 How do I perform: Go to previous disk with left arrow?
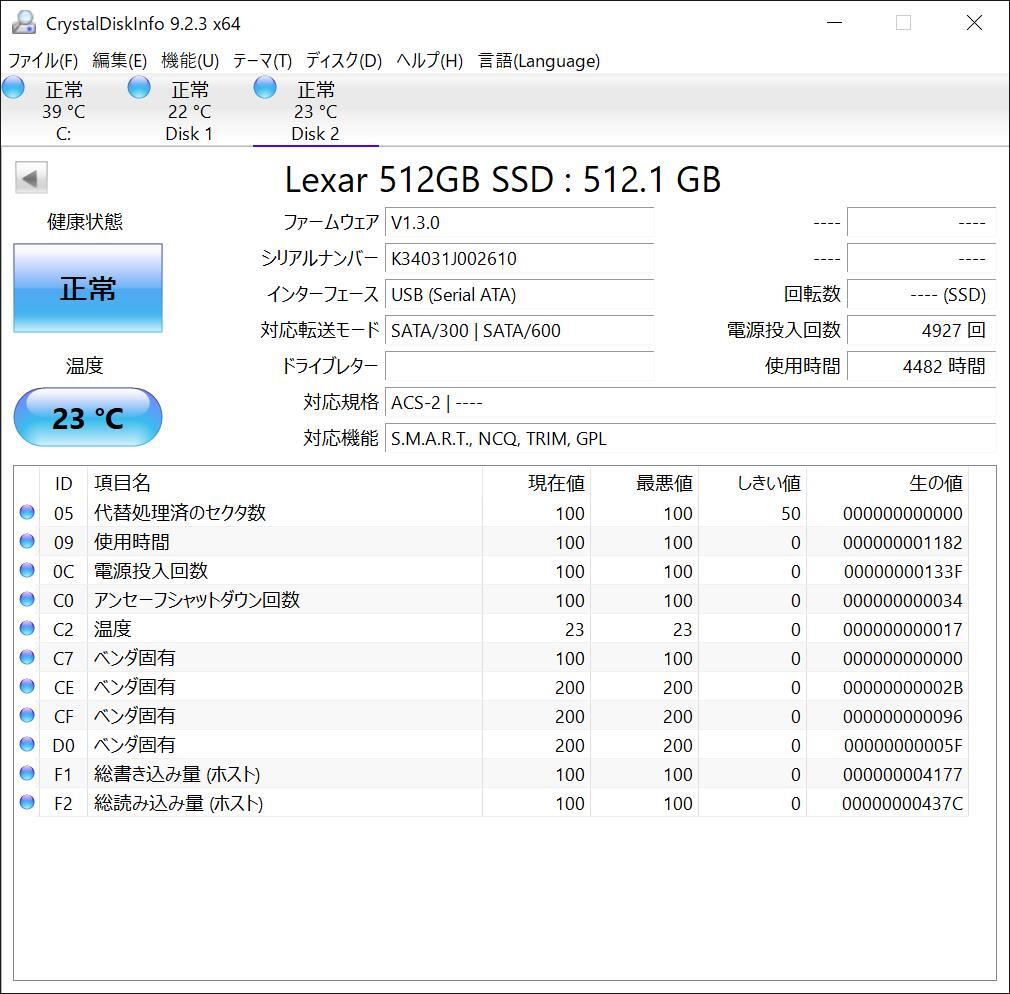[x=31, y=178]
